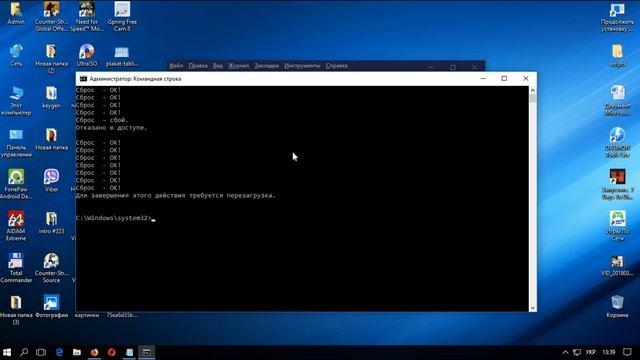This screenshot has height=360, width=640.
Task: Open Инструменты menu in background window
Action: point(302,66)
